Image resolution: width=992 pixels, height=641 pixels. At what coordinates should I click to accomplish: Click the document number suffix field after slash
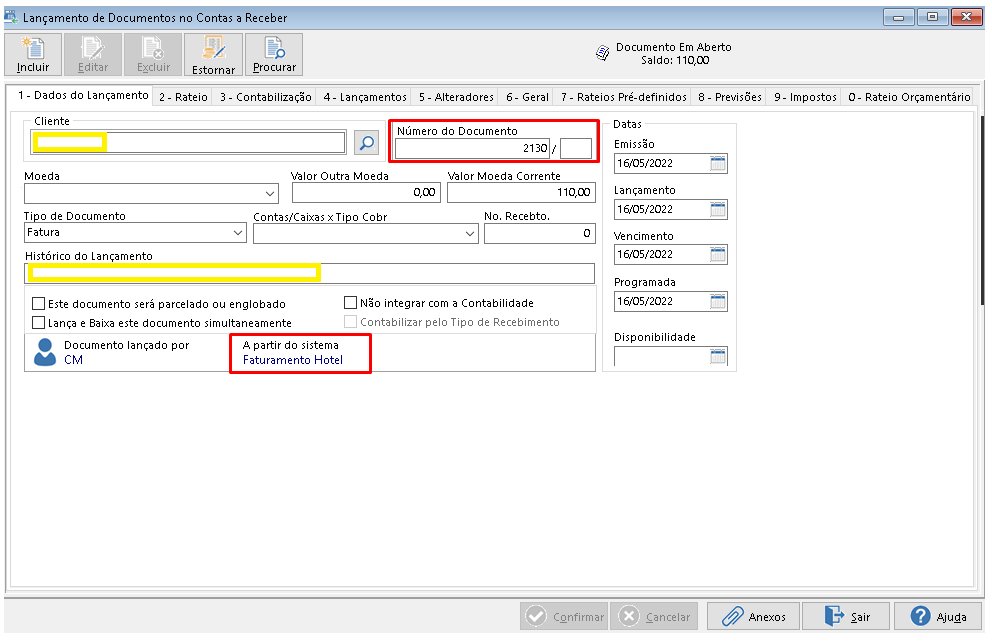pos(576,148)
